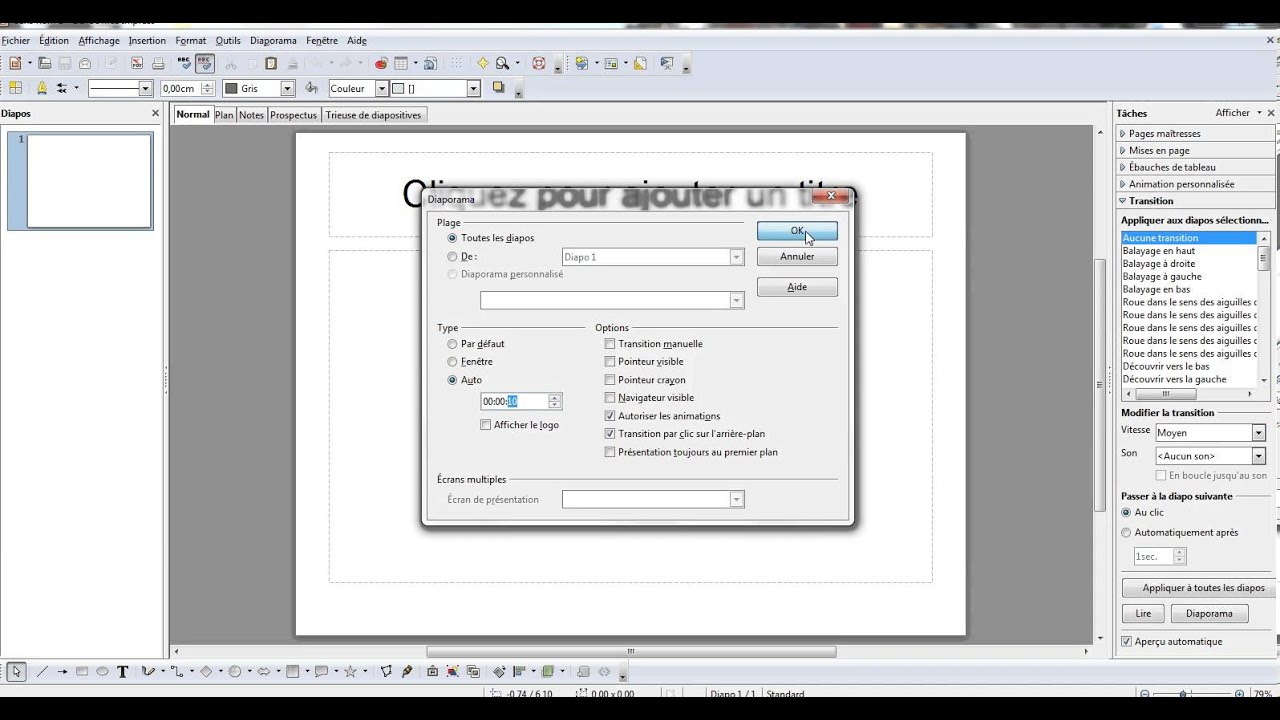Click the Print icon in toolbar
Viewport: 1280px width, 720px height.
point(158,63)
